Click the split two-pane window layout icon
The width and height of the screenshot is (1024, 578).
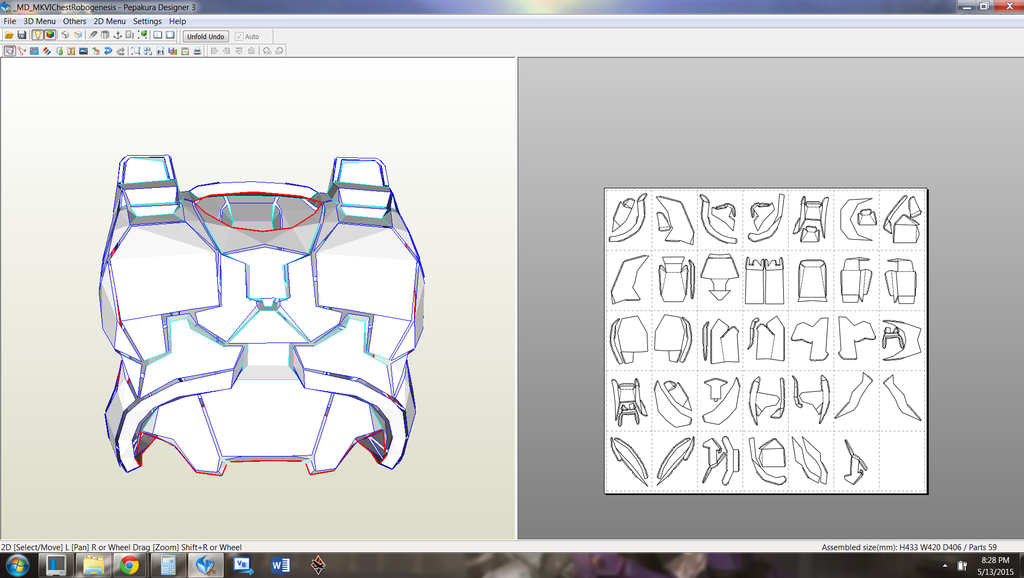point(157,35)
